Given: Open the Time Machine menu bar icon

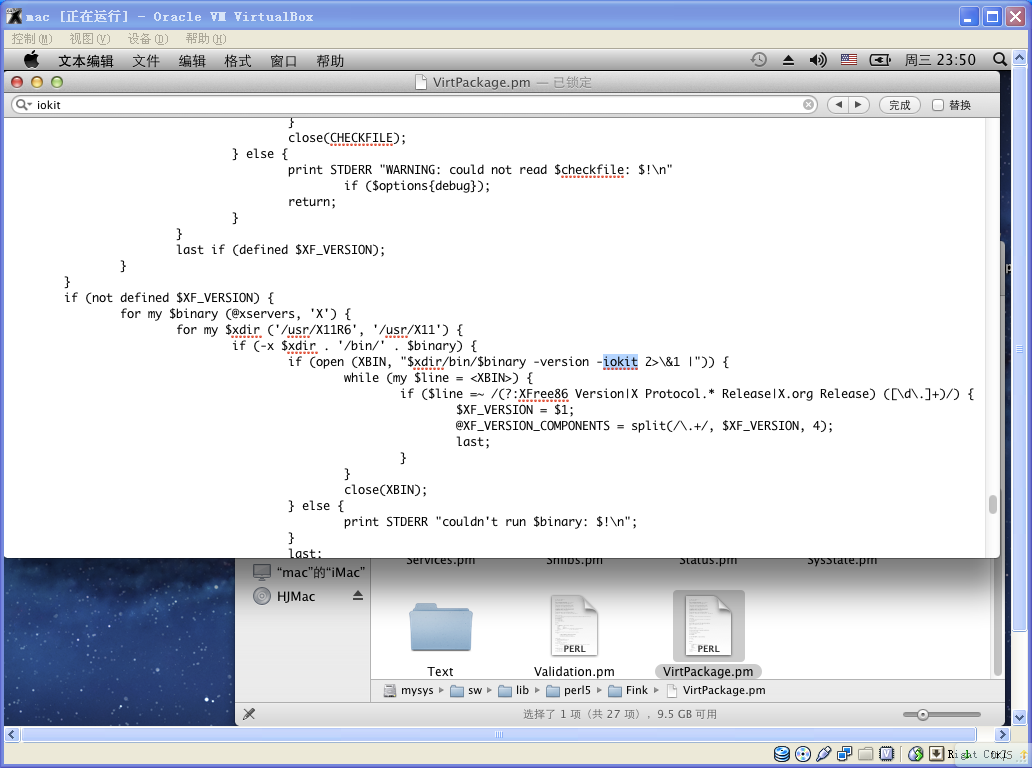Looking at the screenshot, I should click(x=759, y=60).
